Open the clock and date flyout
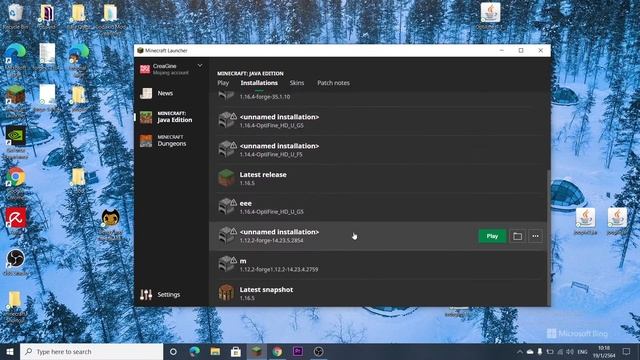Image resolution: width=640 pixels, height=360 pixels. (x=604, y=352)
